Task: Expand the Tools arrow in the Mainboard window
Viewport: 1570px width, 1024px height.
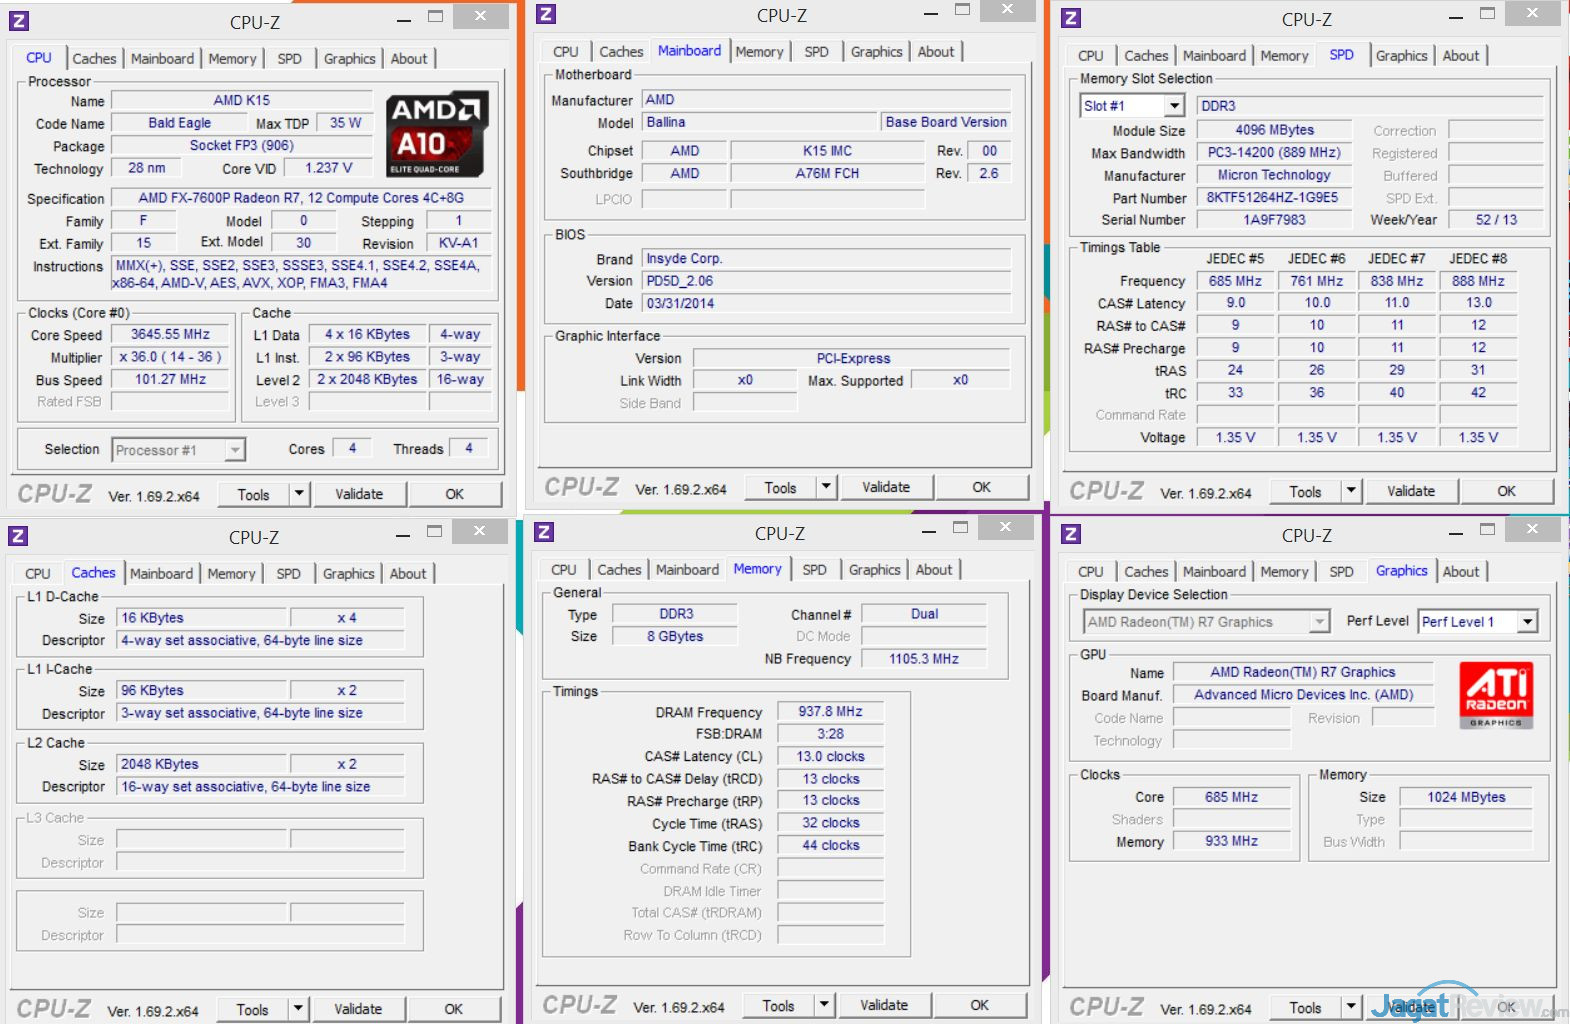Action: click(x=826, y=487)
